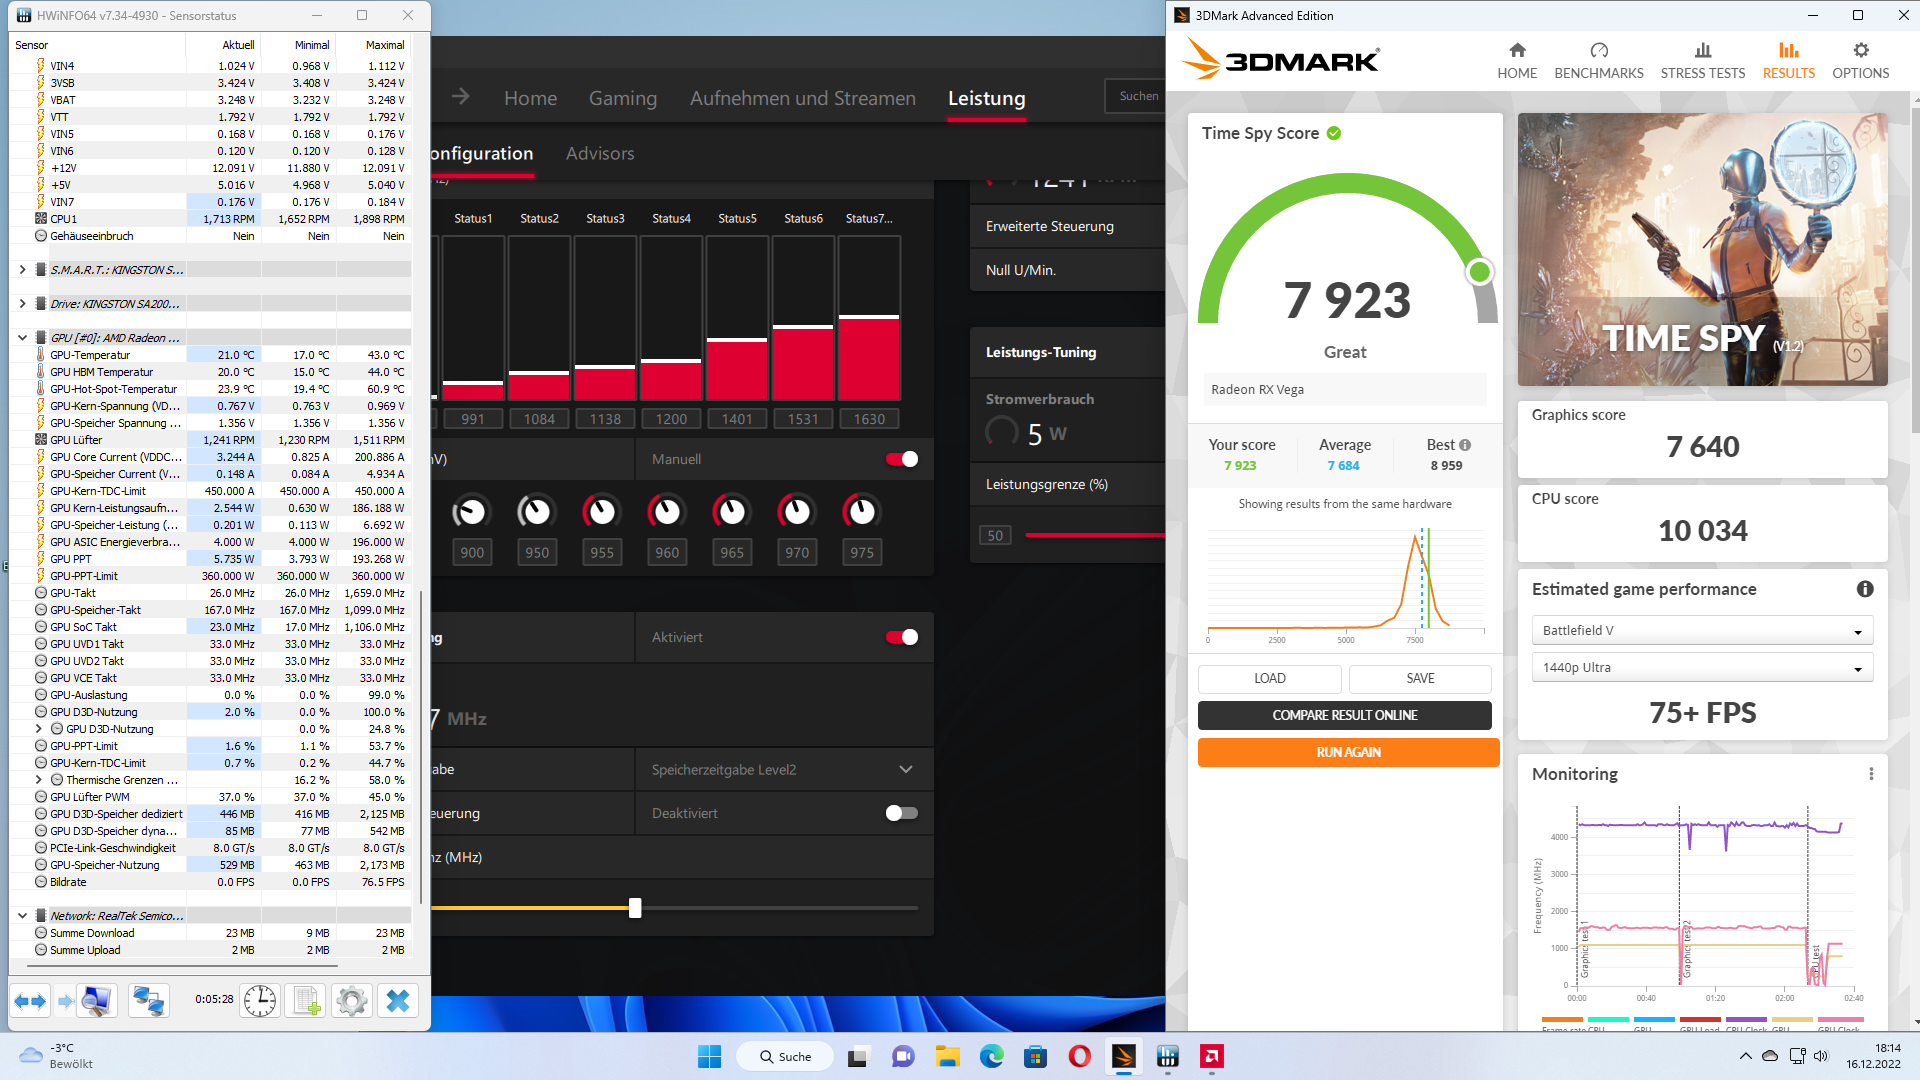Click the Windows taskbar Suche box
The height and width of the screenshot is (1080, 1920).
point(786,1057)
